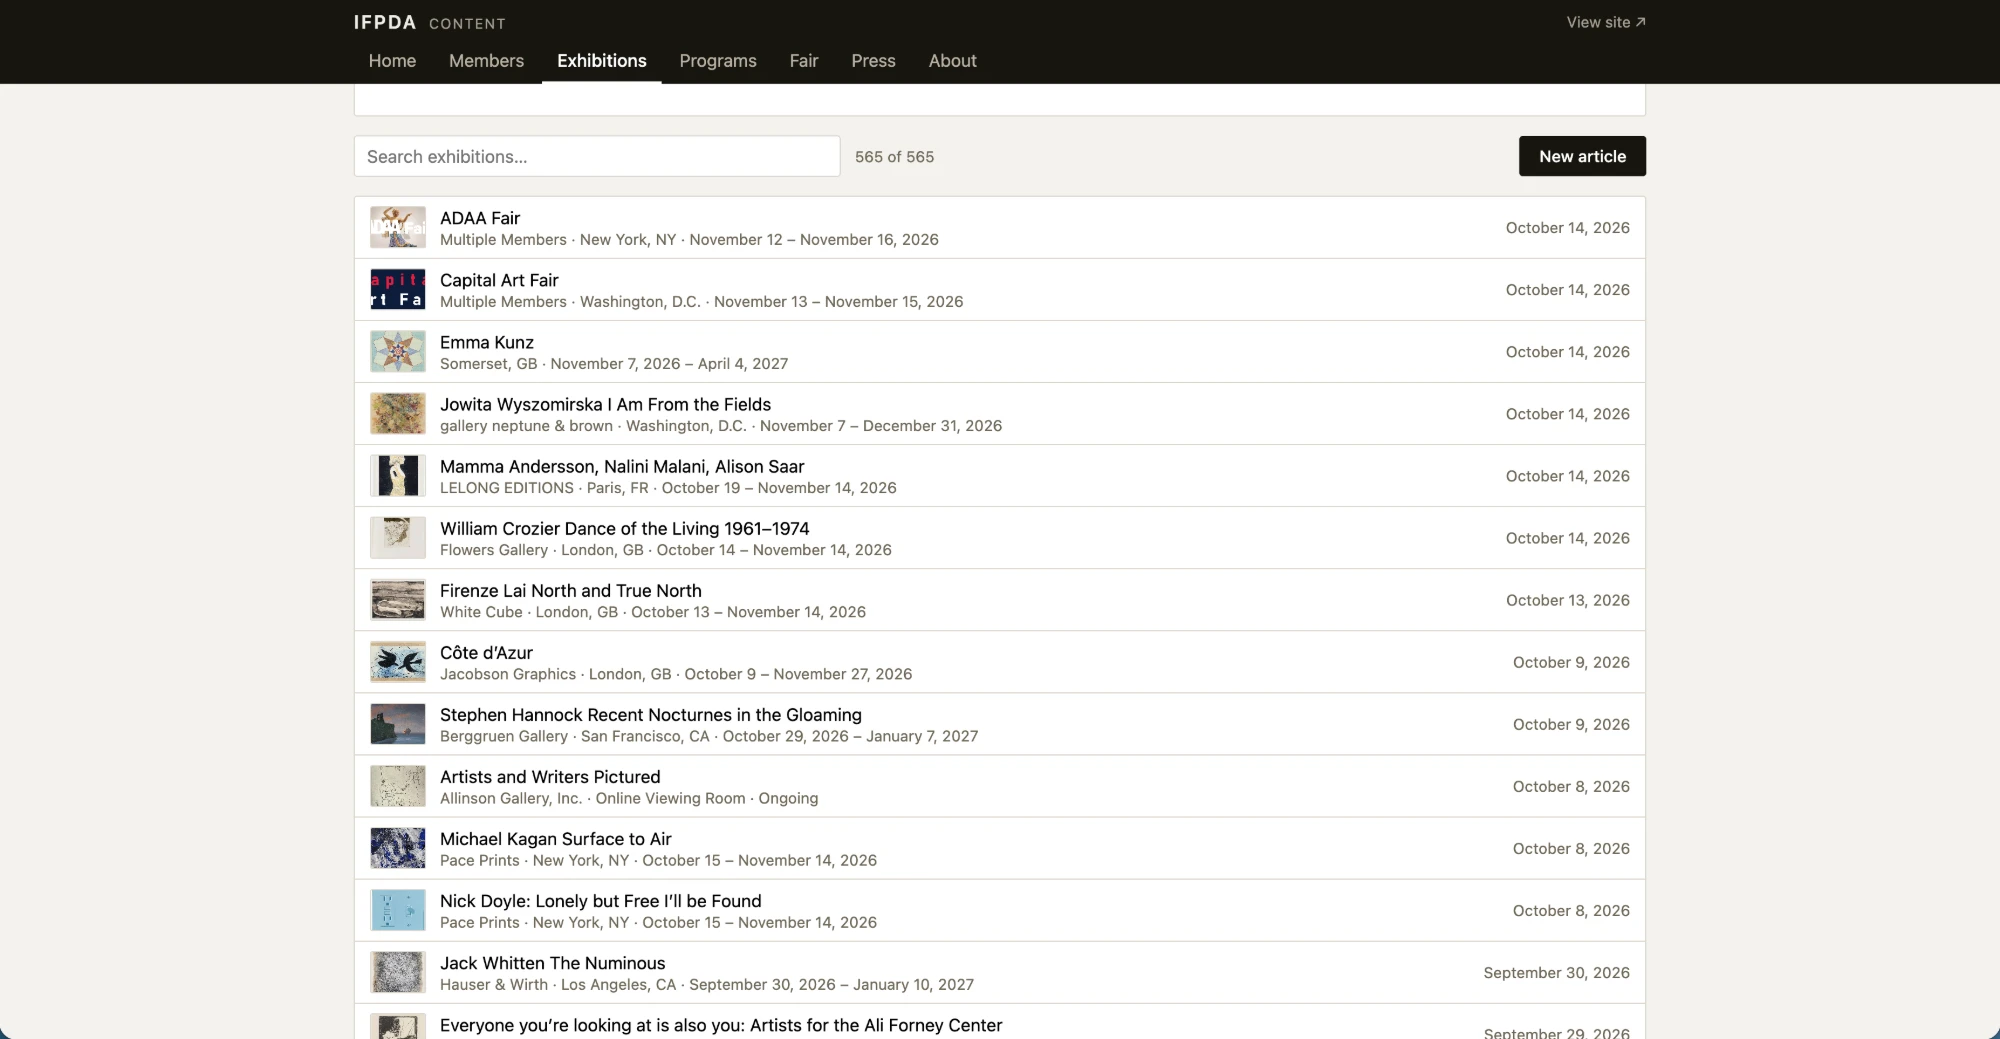This screenshot has height=1039, width=2000.
Task: Click the Hauser & Wirth Los Angeles line
Action: pos(707,984)
